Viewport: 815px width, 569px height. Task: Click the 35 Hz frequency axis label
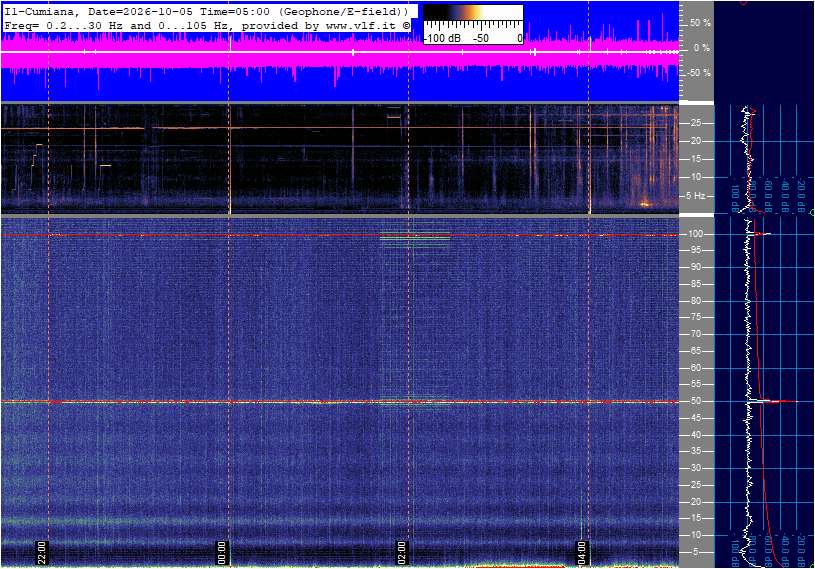click(x=696, y=451)
